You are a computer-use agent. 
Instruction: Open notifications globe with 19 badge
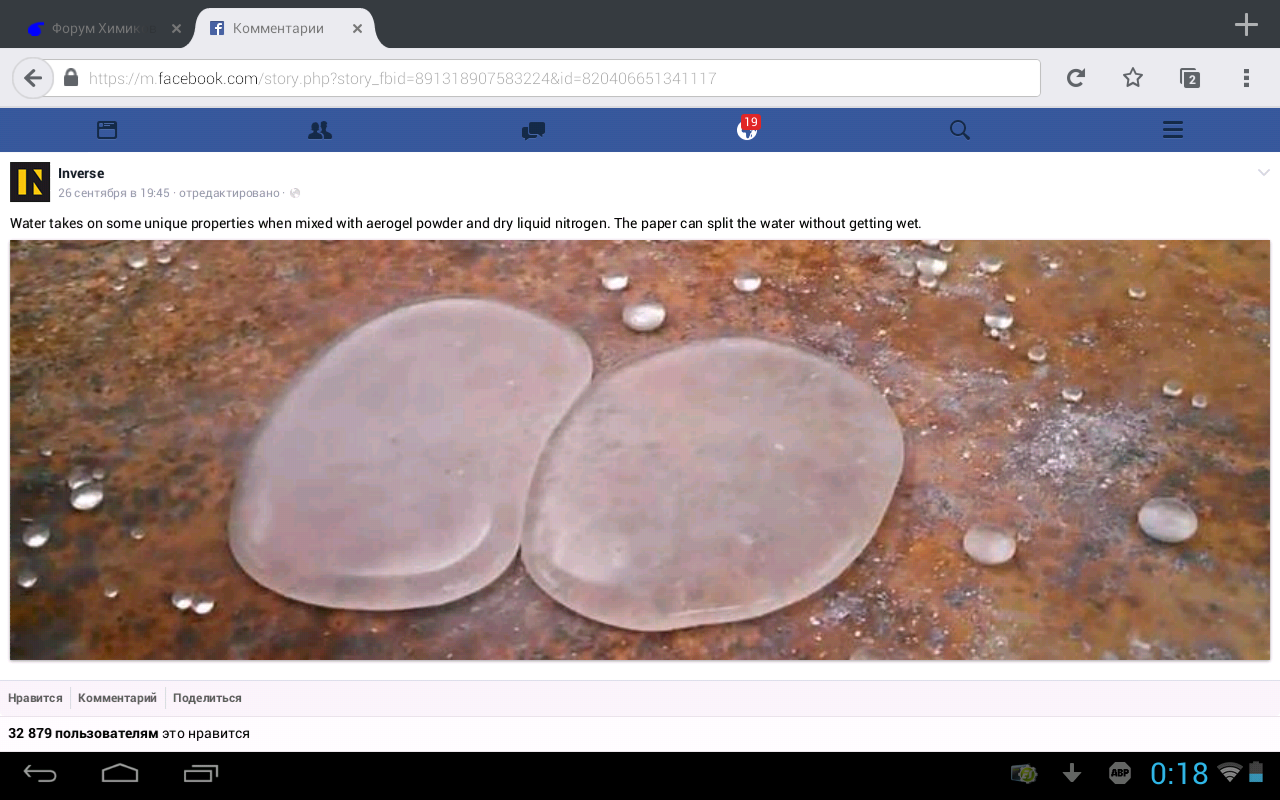747,129
